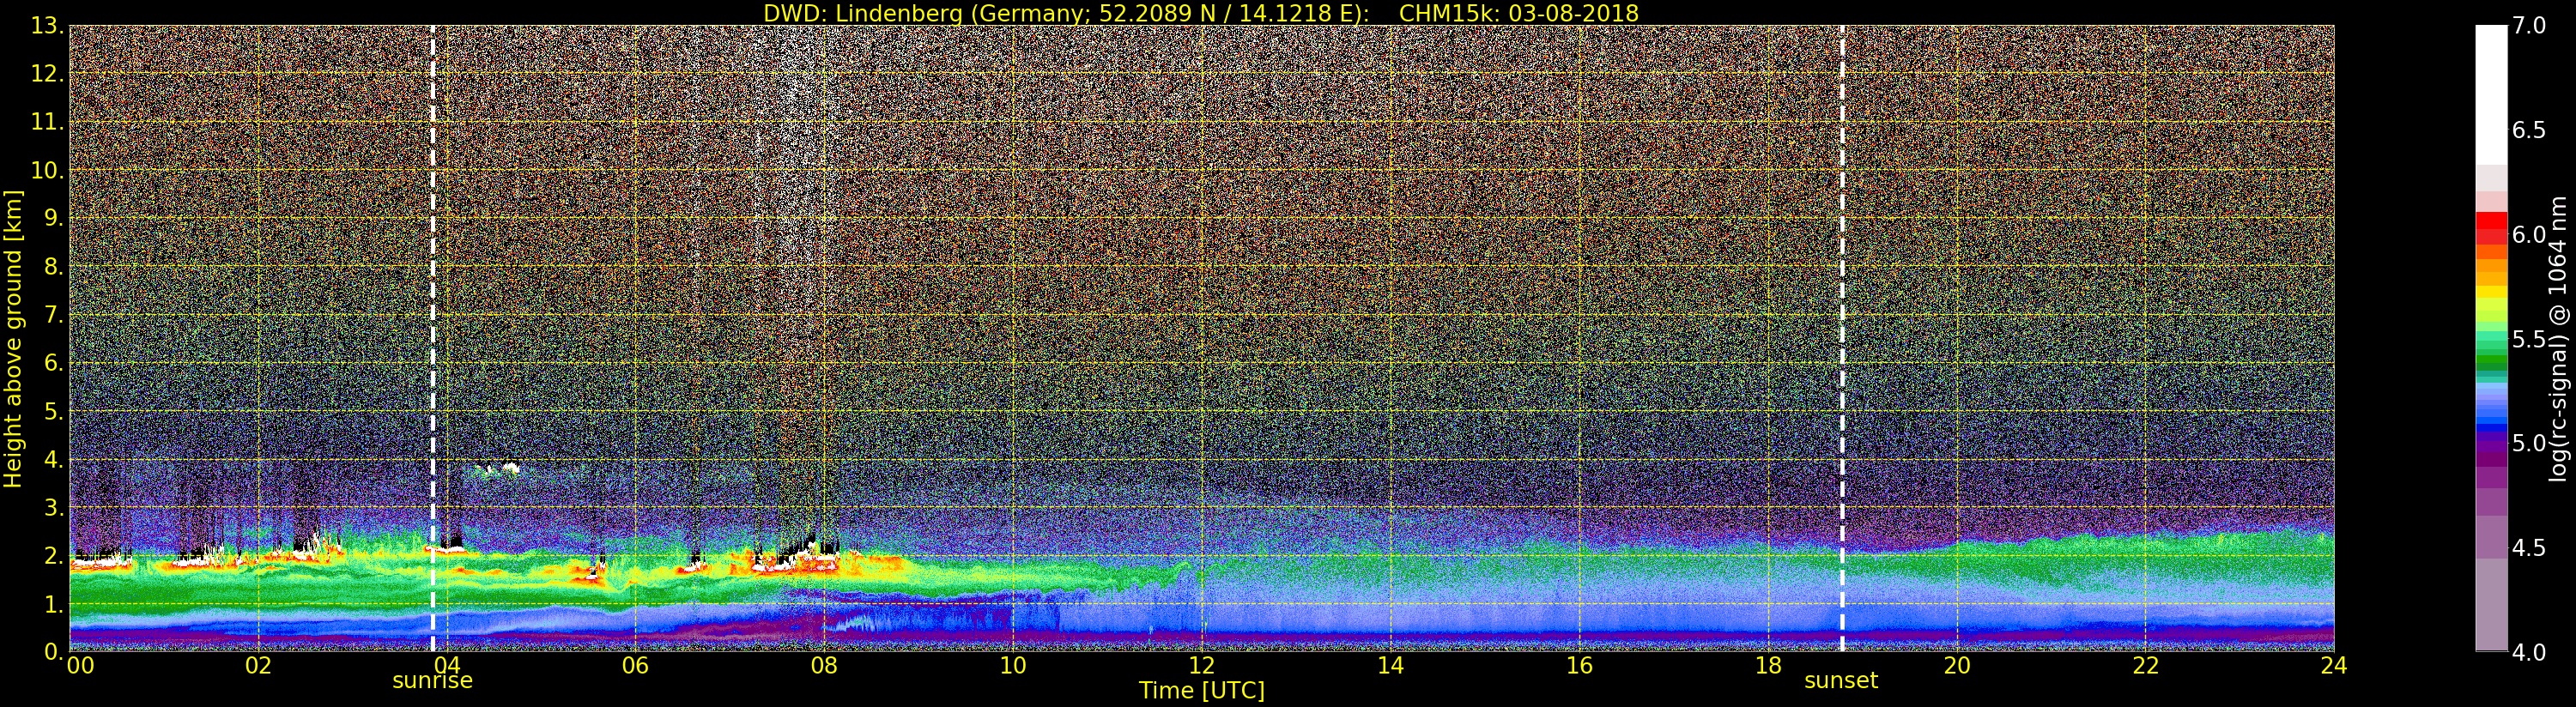Click the 'Height above ground [km]' axis label
The height and width of the screenshot is (707, 2576).
point(13,338)
